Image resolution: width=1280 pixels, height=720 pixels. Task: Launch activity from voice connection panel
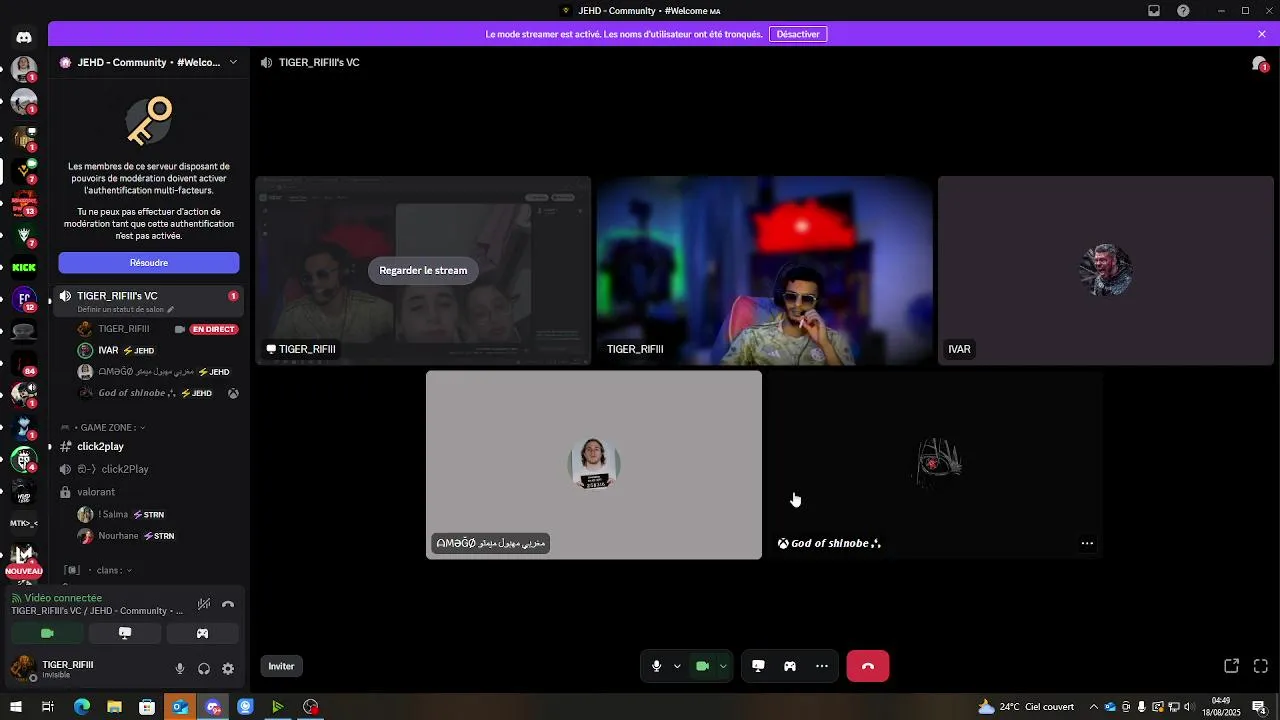click(x=202, y=633)
